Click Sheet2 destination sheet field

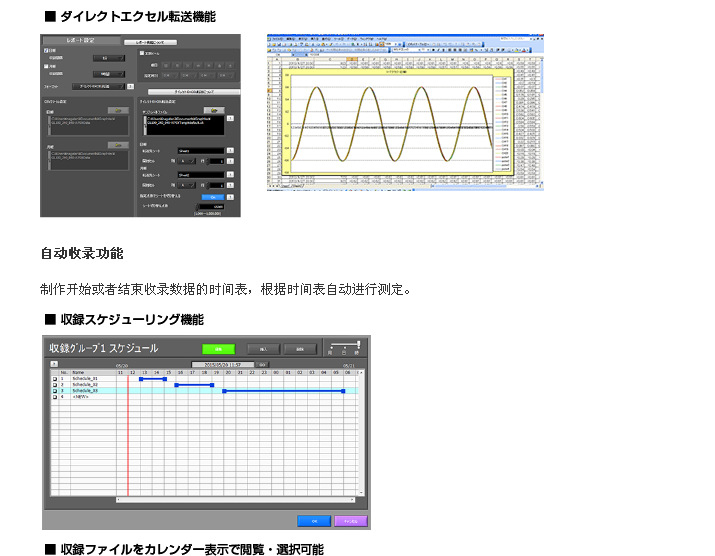pyautogui.click(x=201, y=175)
